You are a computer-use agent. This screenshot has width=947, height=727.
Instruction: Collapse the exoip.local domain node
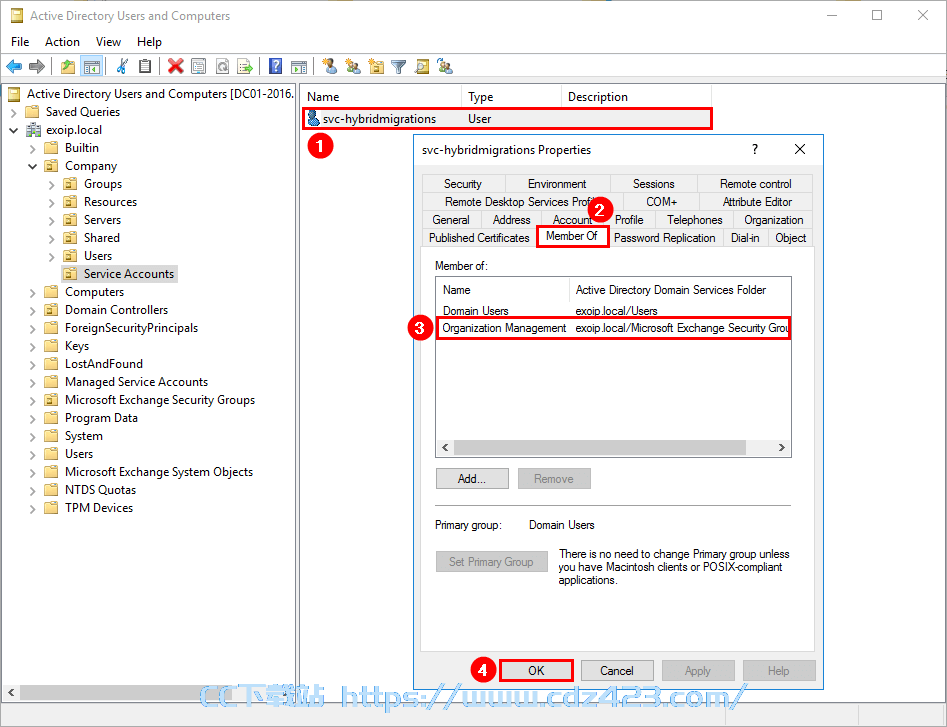pos(13,130)
